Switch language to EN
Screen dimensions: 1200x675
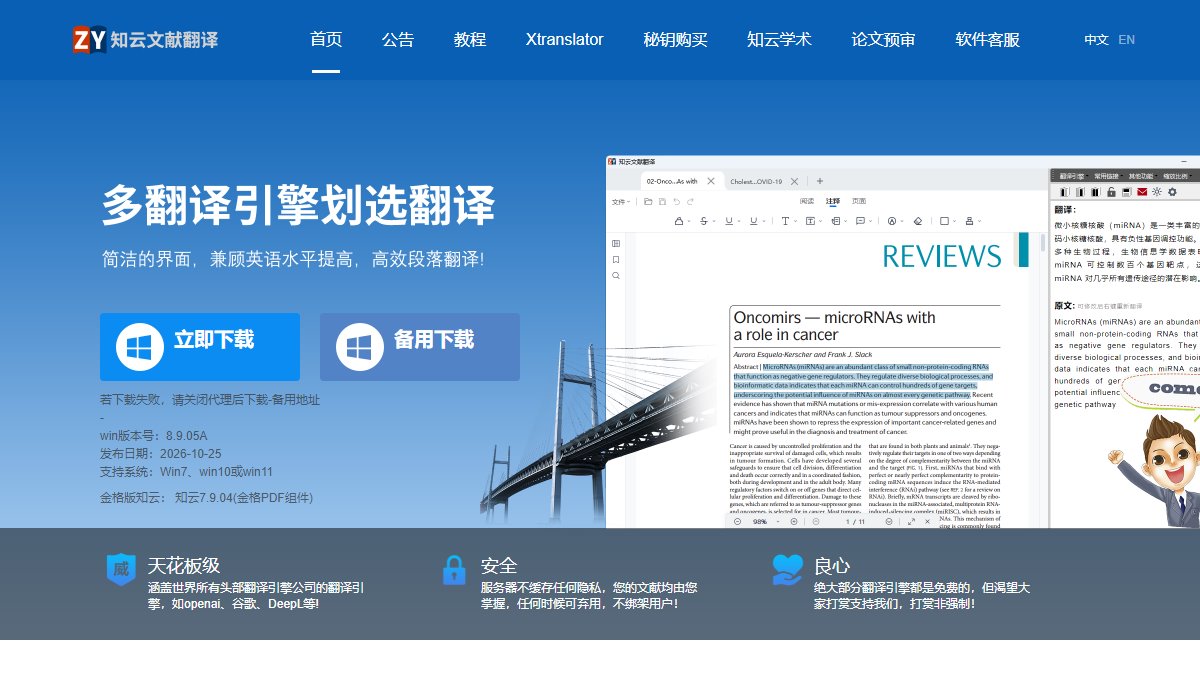(1127, 40)
